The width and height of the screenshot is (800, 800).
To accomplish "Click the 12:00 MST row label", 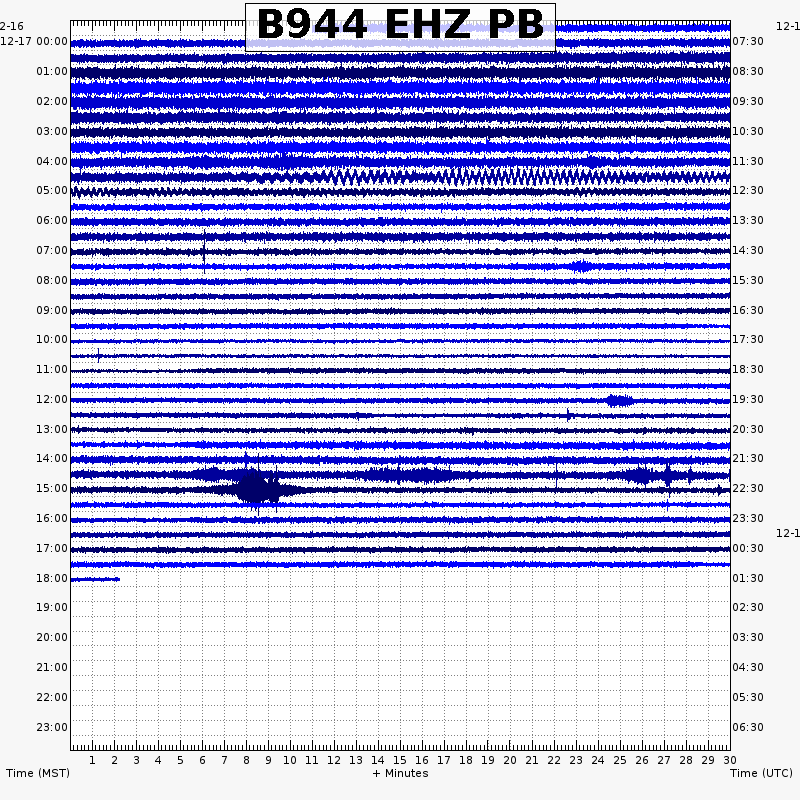I will point(52,399).
